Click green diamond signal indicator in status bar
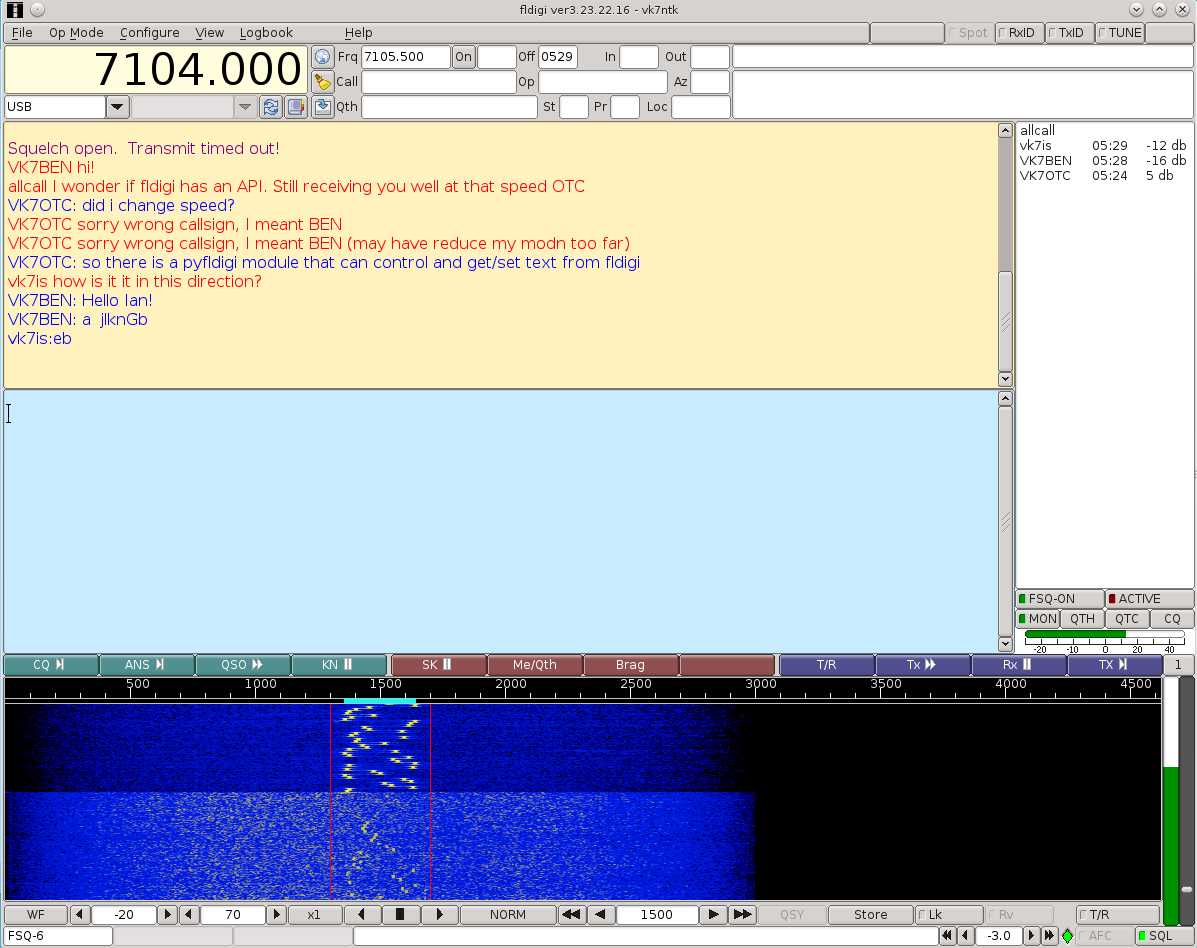1197x948 pixels. [1067, 936]
